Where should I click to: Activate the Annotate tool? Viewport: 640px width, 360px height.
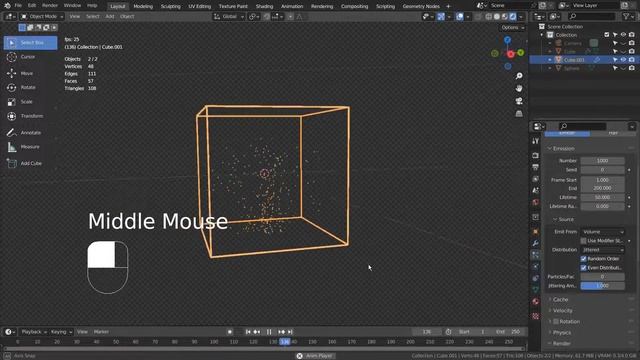click(30, 133)
